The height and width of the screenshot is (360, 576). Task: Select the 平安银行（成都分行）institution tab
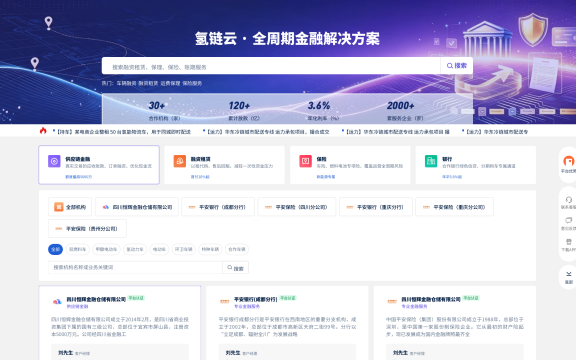click(x=218, y=207)
